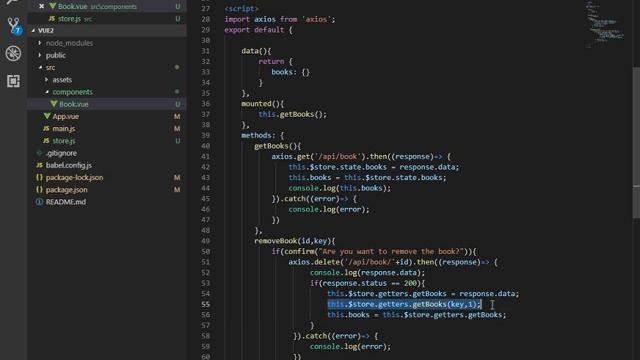Open the Debug view icon
The height and width of the screenshot is (360, 640).
13,53
